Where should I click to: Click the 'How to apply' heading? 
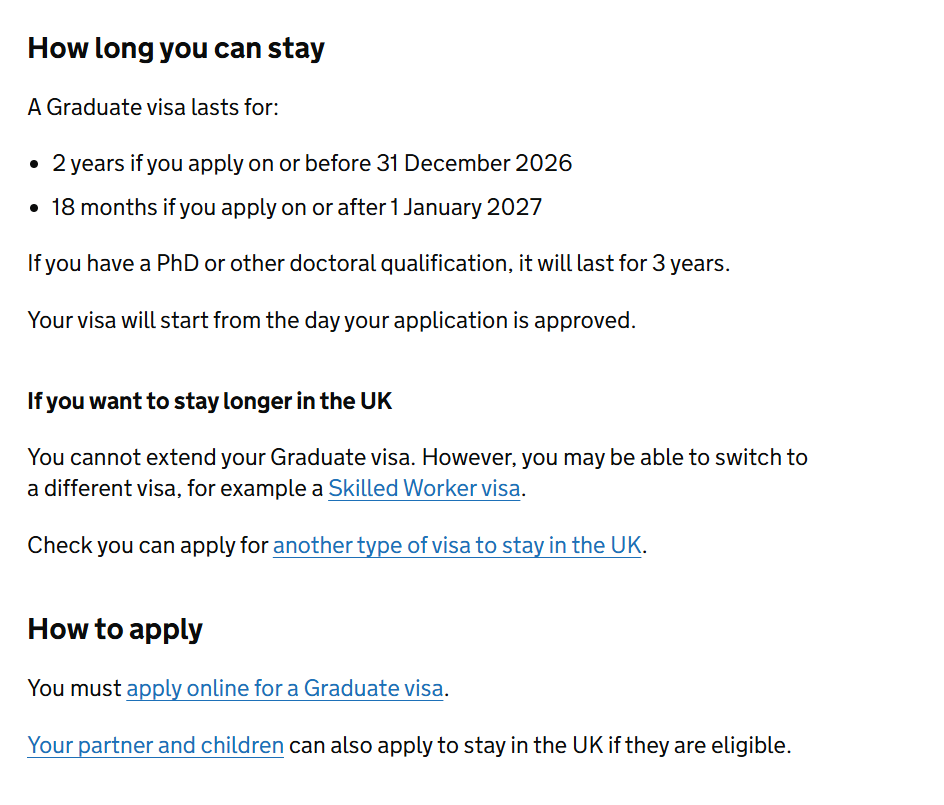coord(115,629)
